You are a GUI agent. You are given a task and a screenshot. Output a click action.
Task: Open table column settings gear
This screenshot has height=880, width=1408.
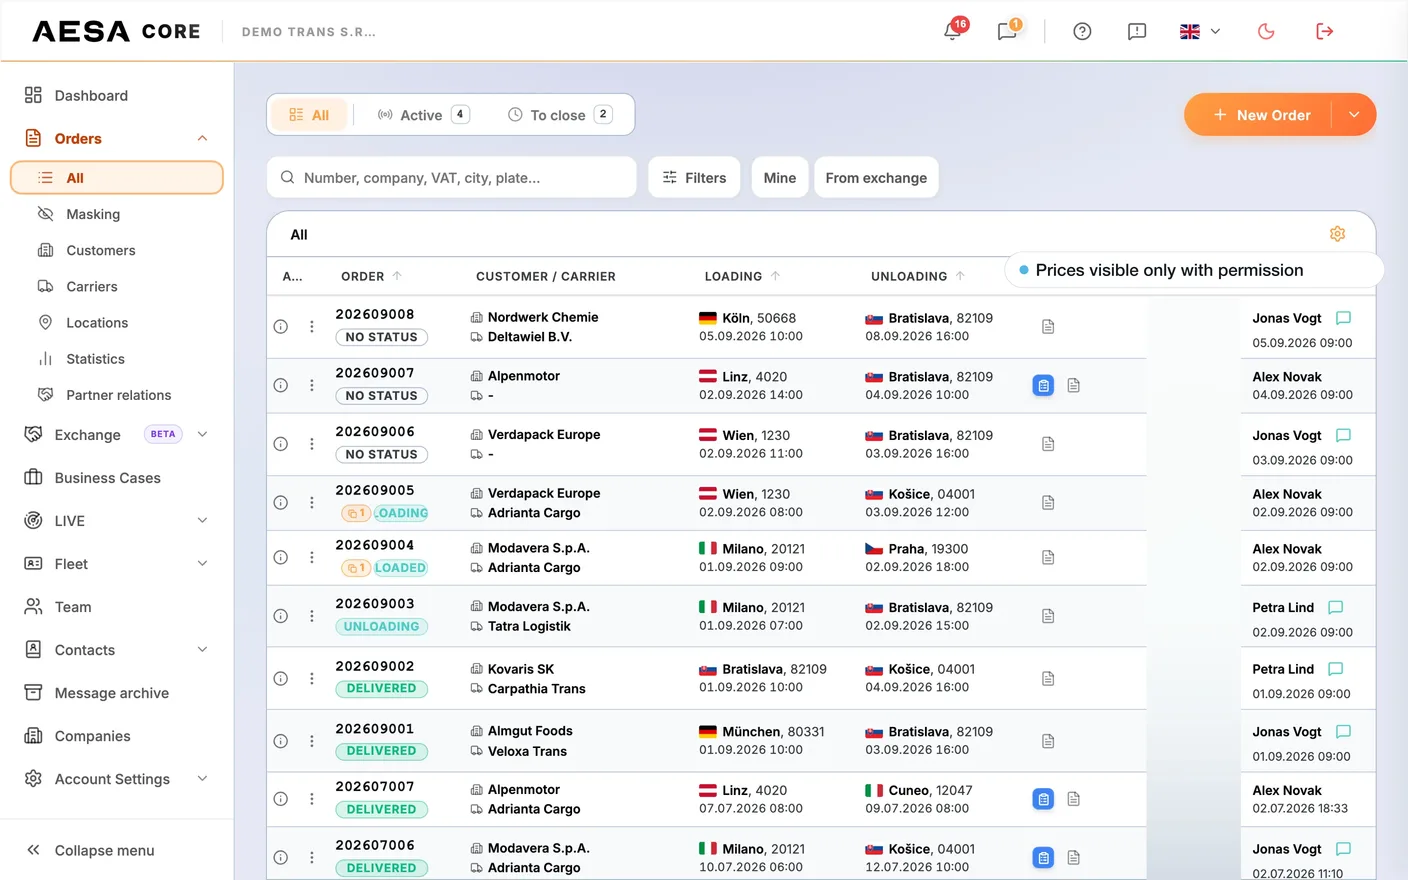tap(1337, 234)
